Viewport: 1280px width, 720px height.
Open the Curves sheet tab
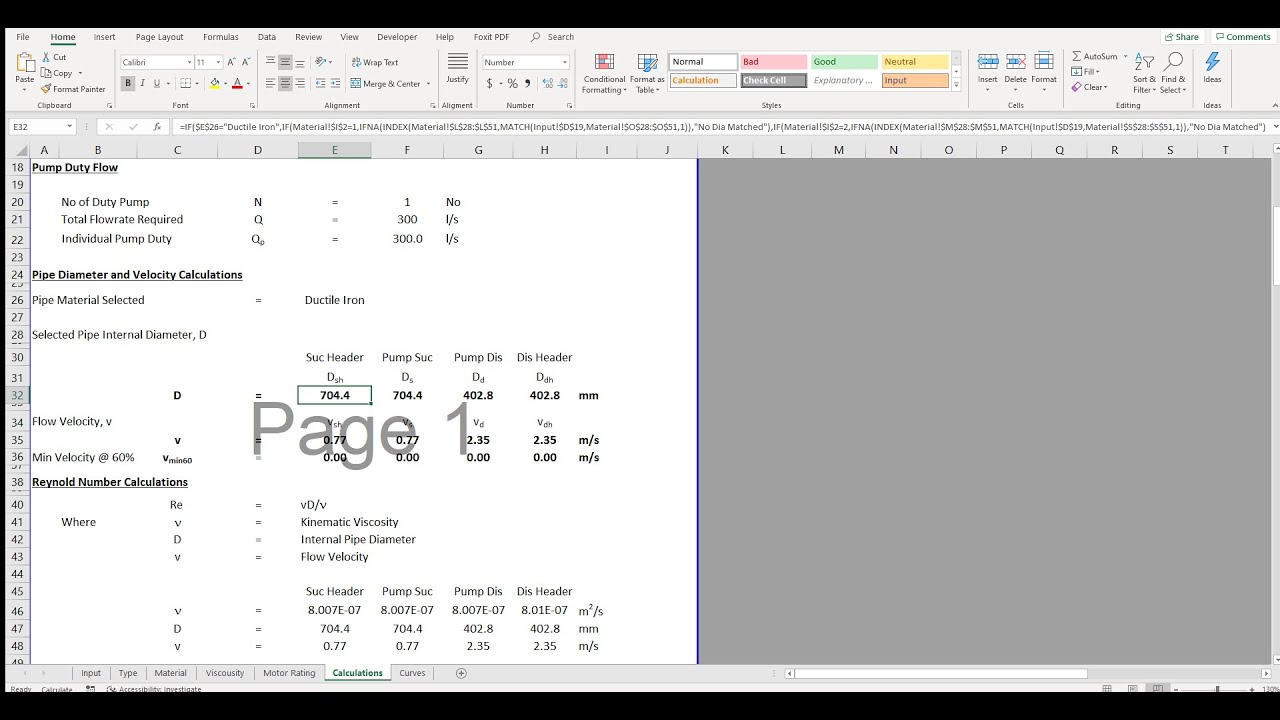[412, 673]
